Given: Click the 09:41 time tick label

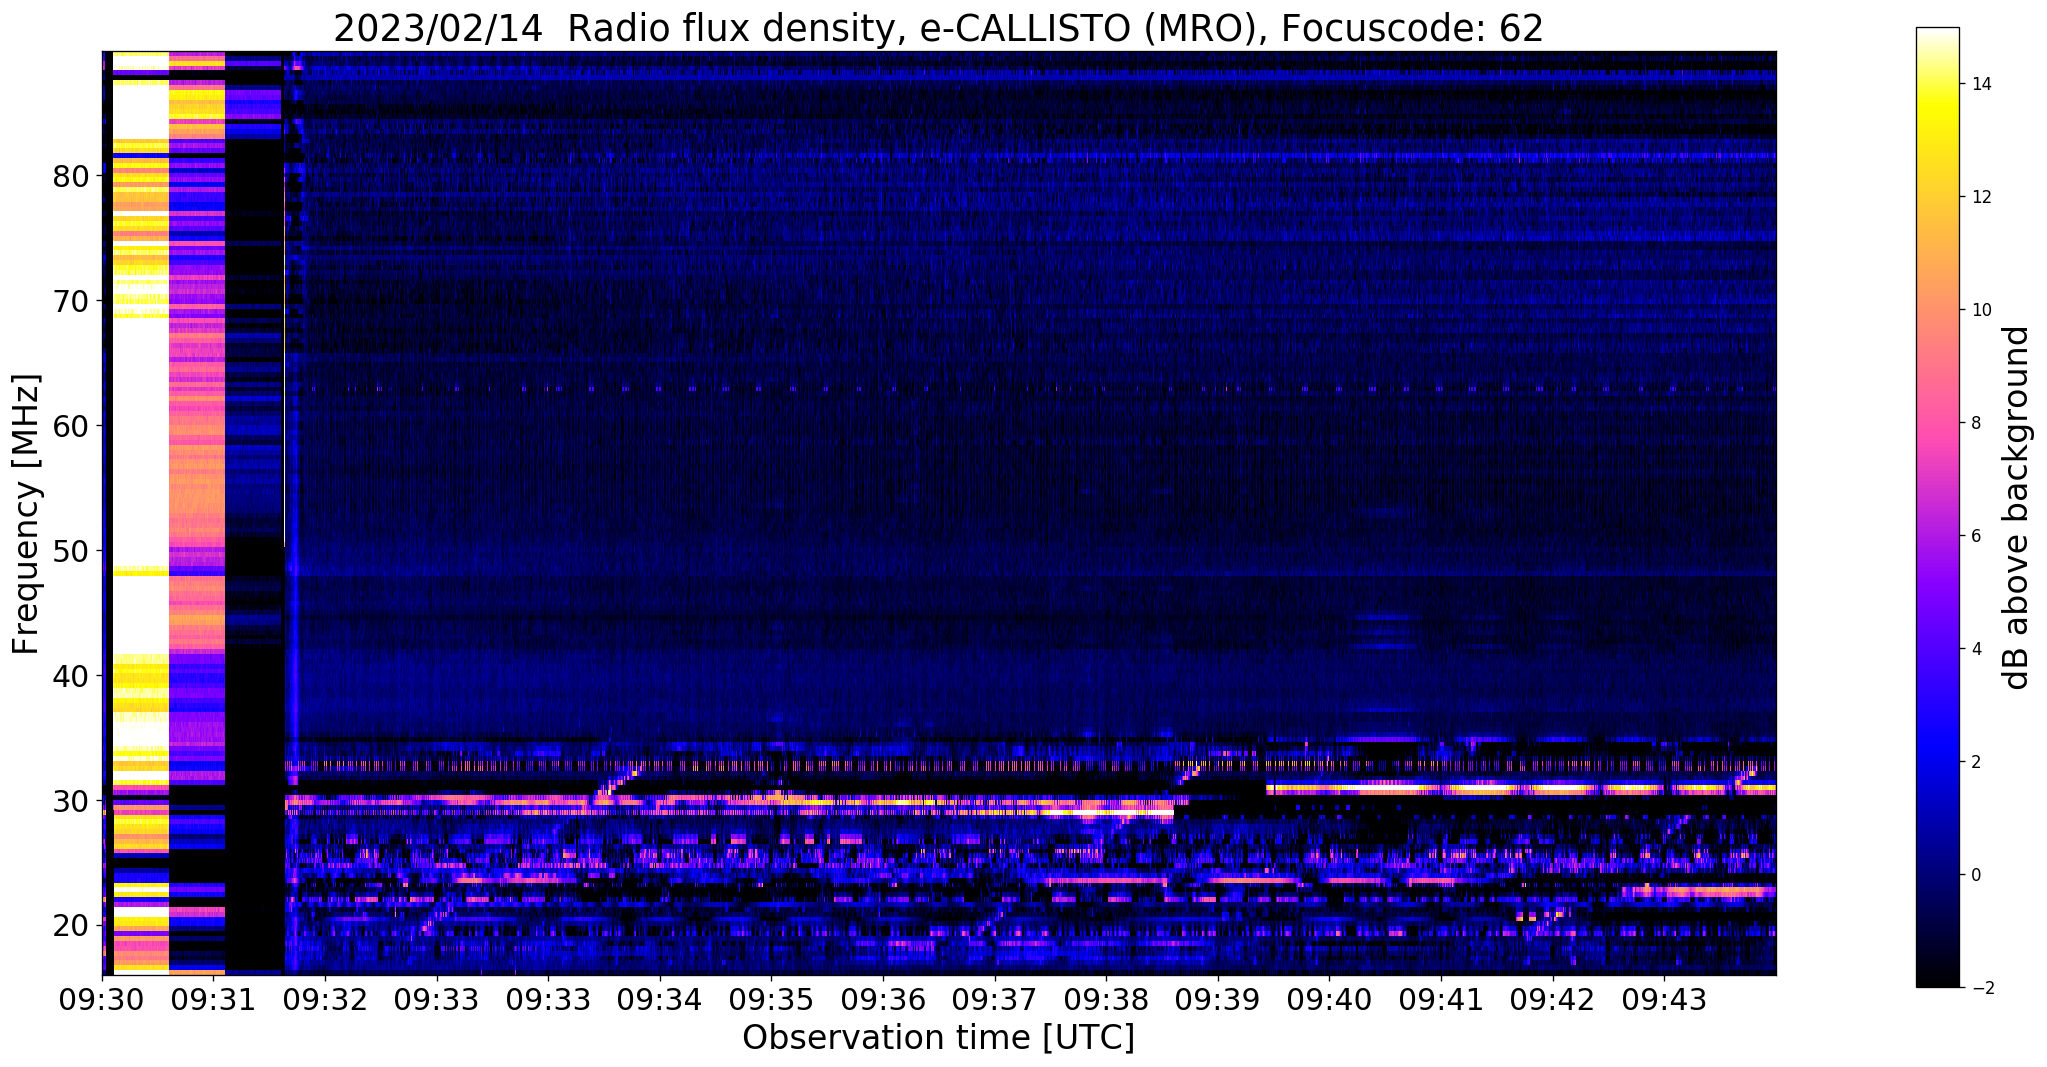Looking at the screenshot, I should tap(1441, 1000).
